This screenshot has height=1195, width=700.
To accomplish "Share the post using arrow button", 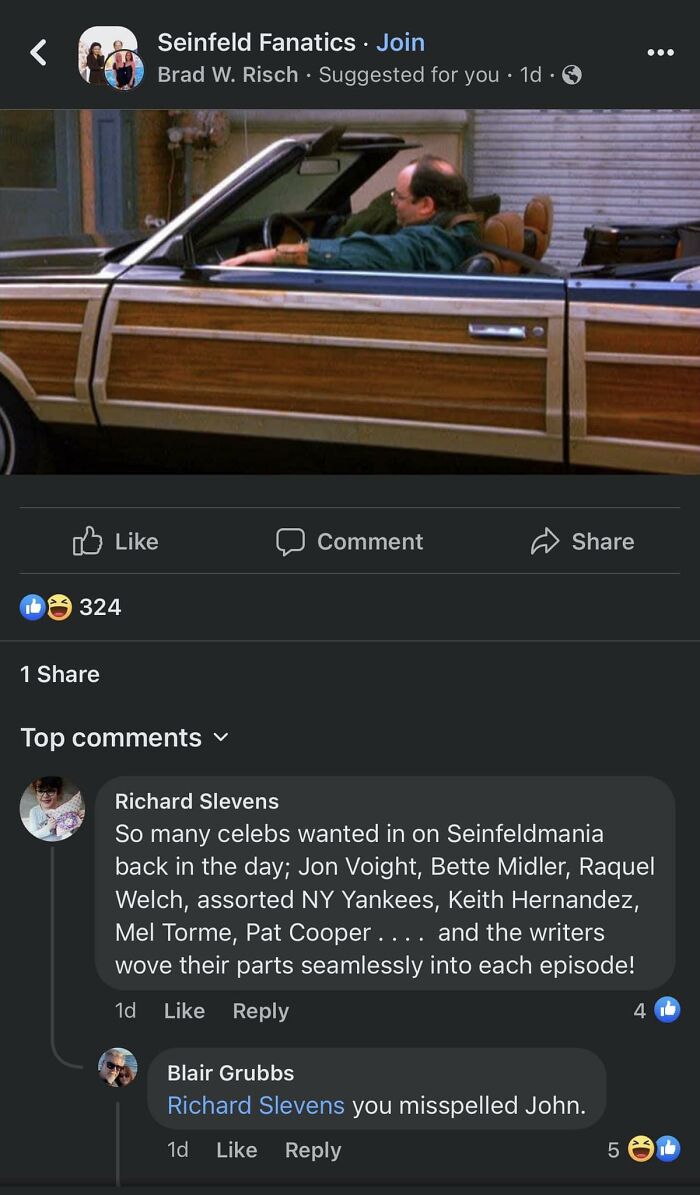I will tap(582, 541).
